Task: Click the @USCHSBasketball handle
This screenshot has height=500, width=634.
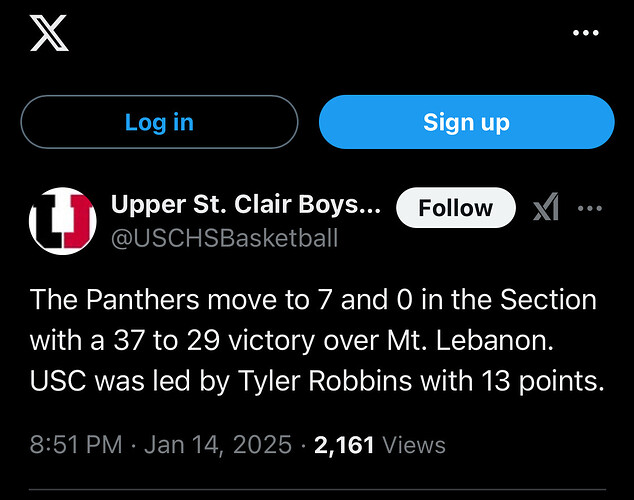Action: pos(224,238)
